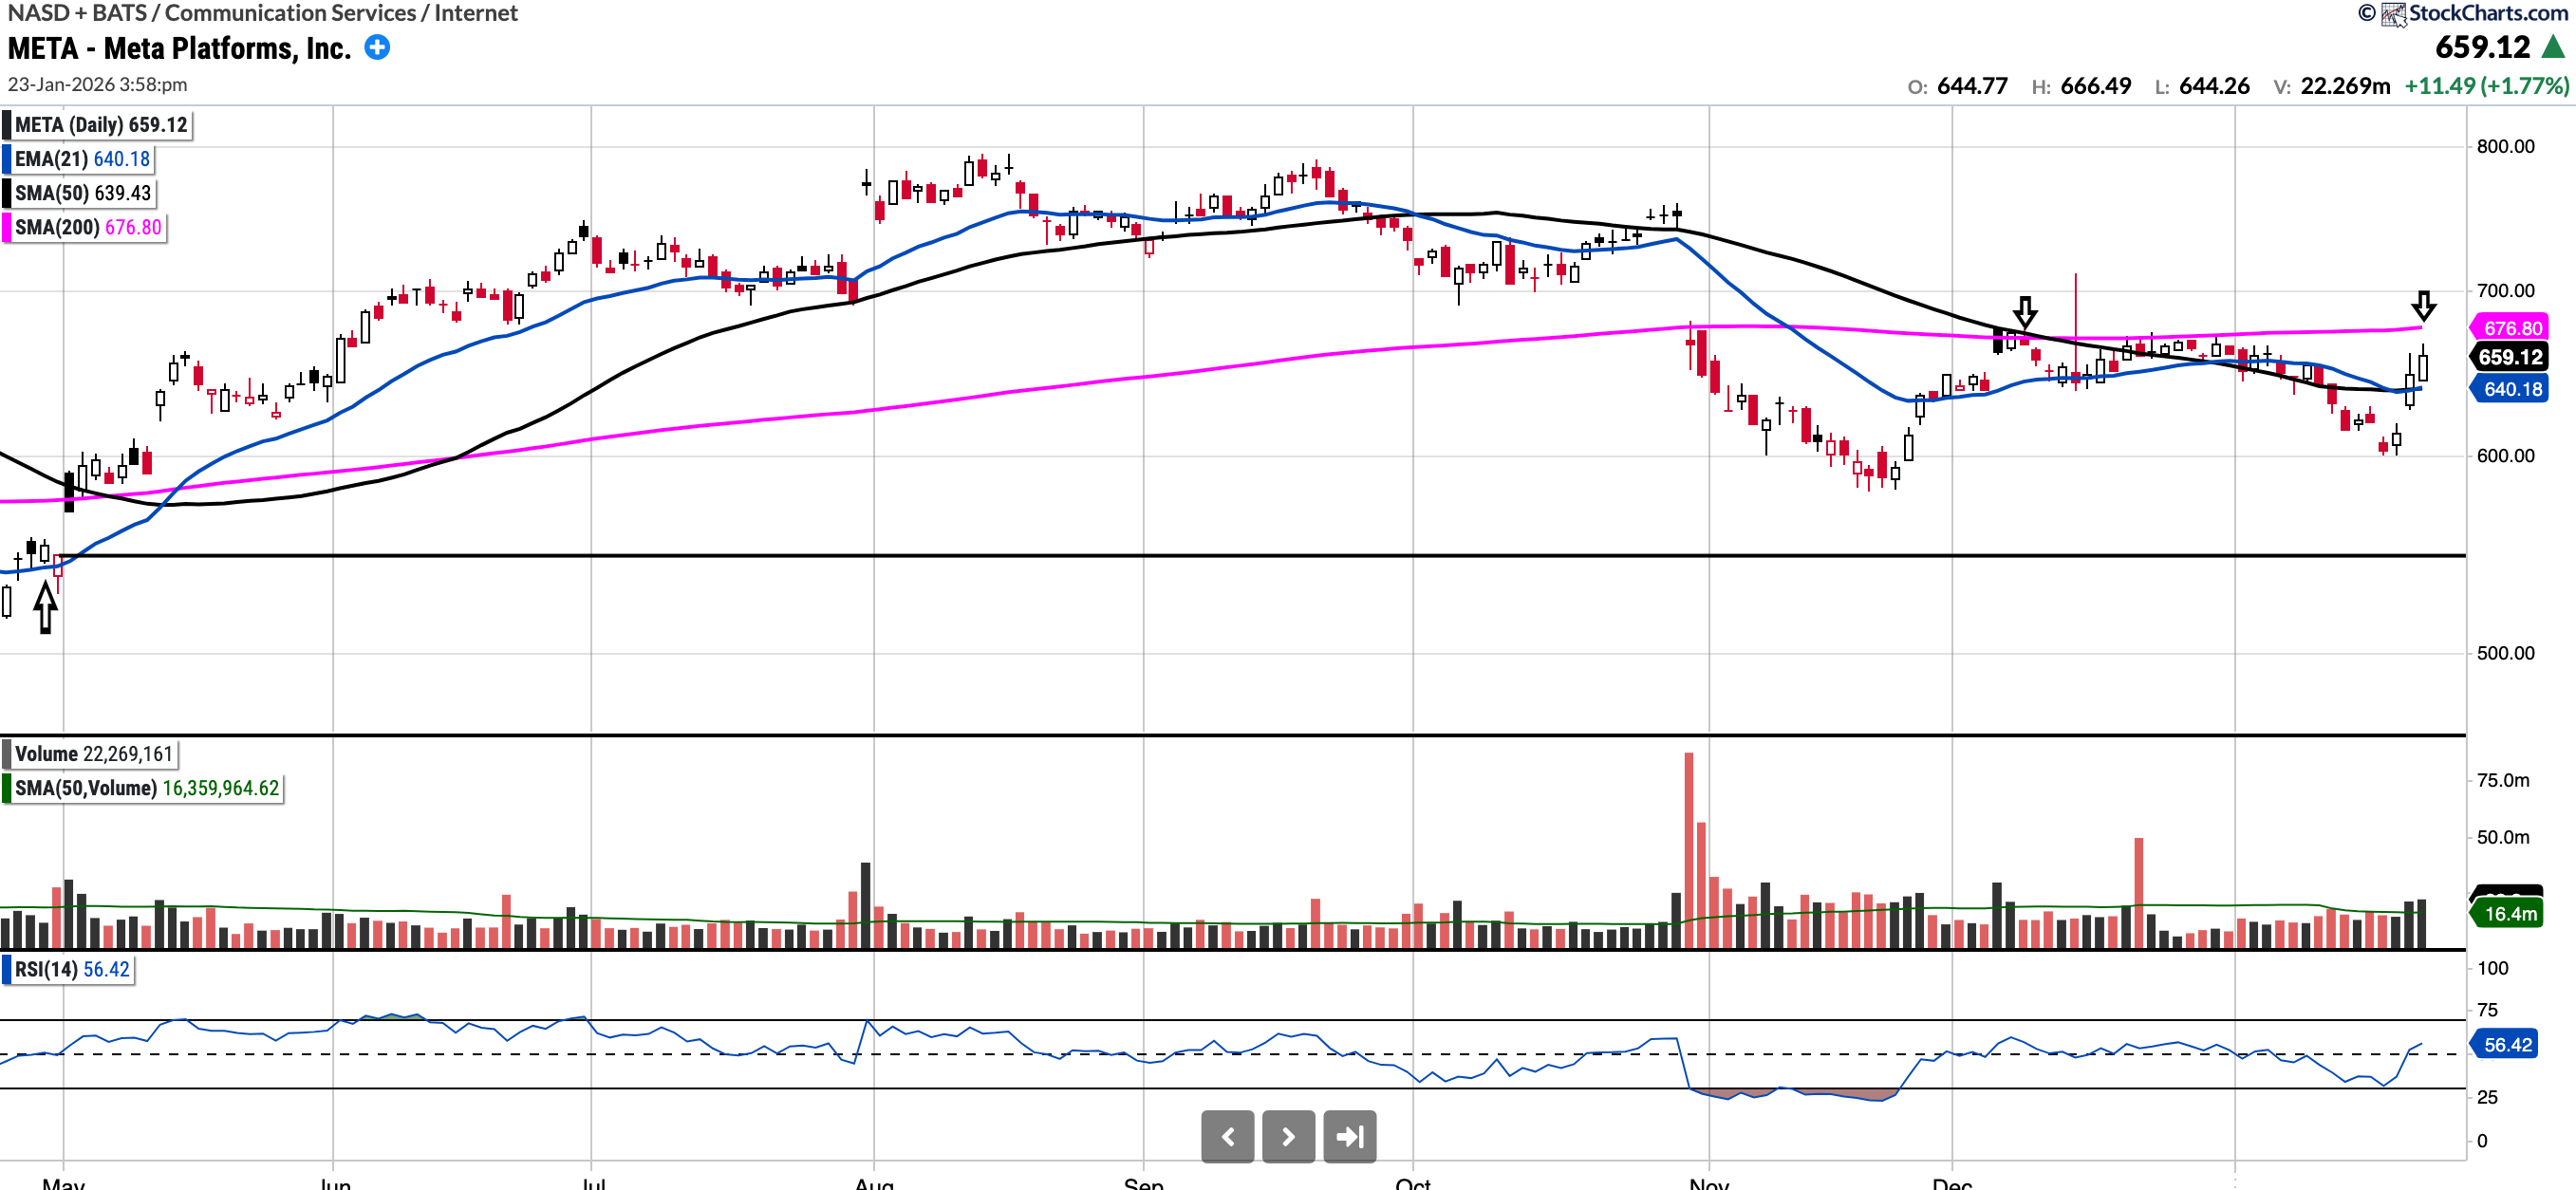
Task: Click the down-arrow annotation above latest candle
Action: tap(2423, 305)
